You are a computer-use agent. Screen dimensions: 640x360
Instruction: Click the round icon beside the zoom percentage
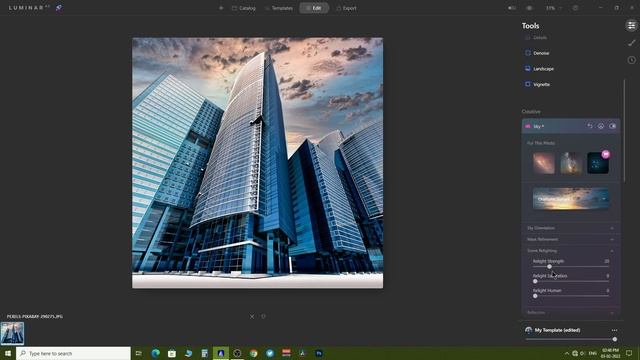coord(575,8)
